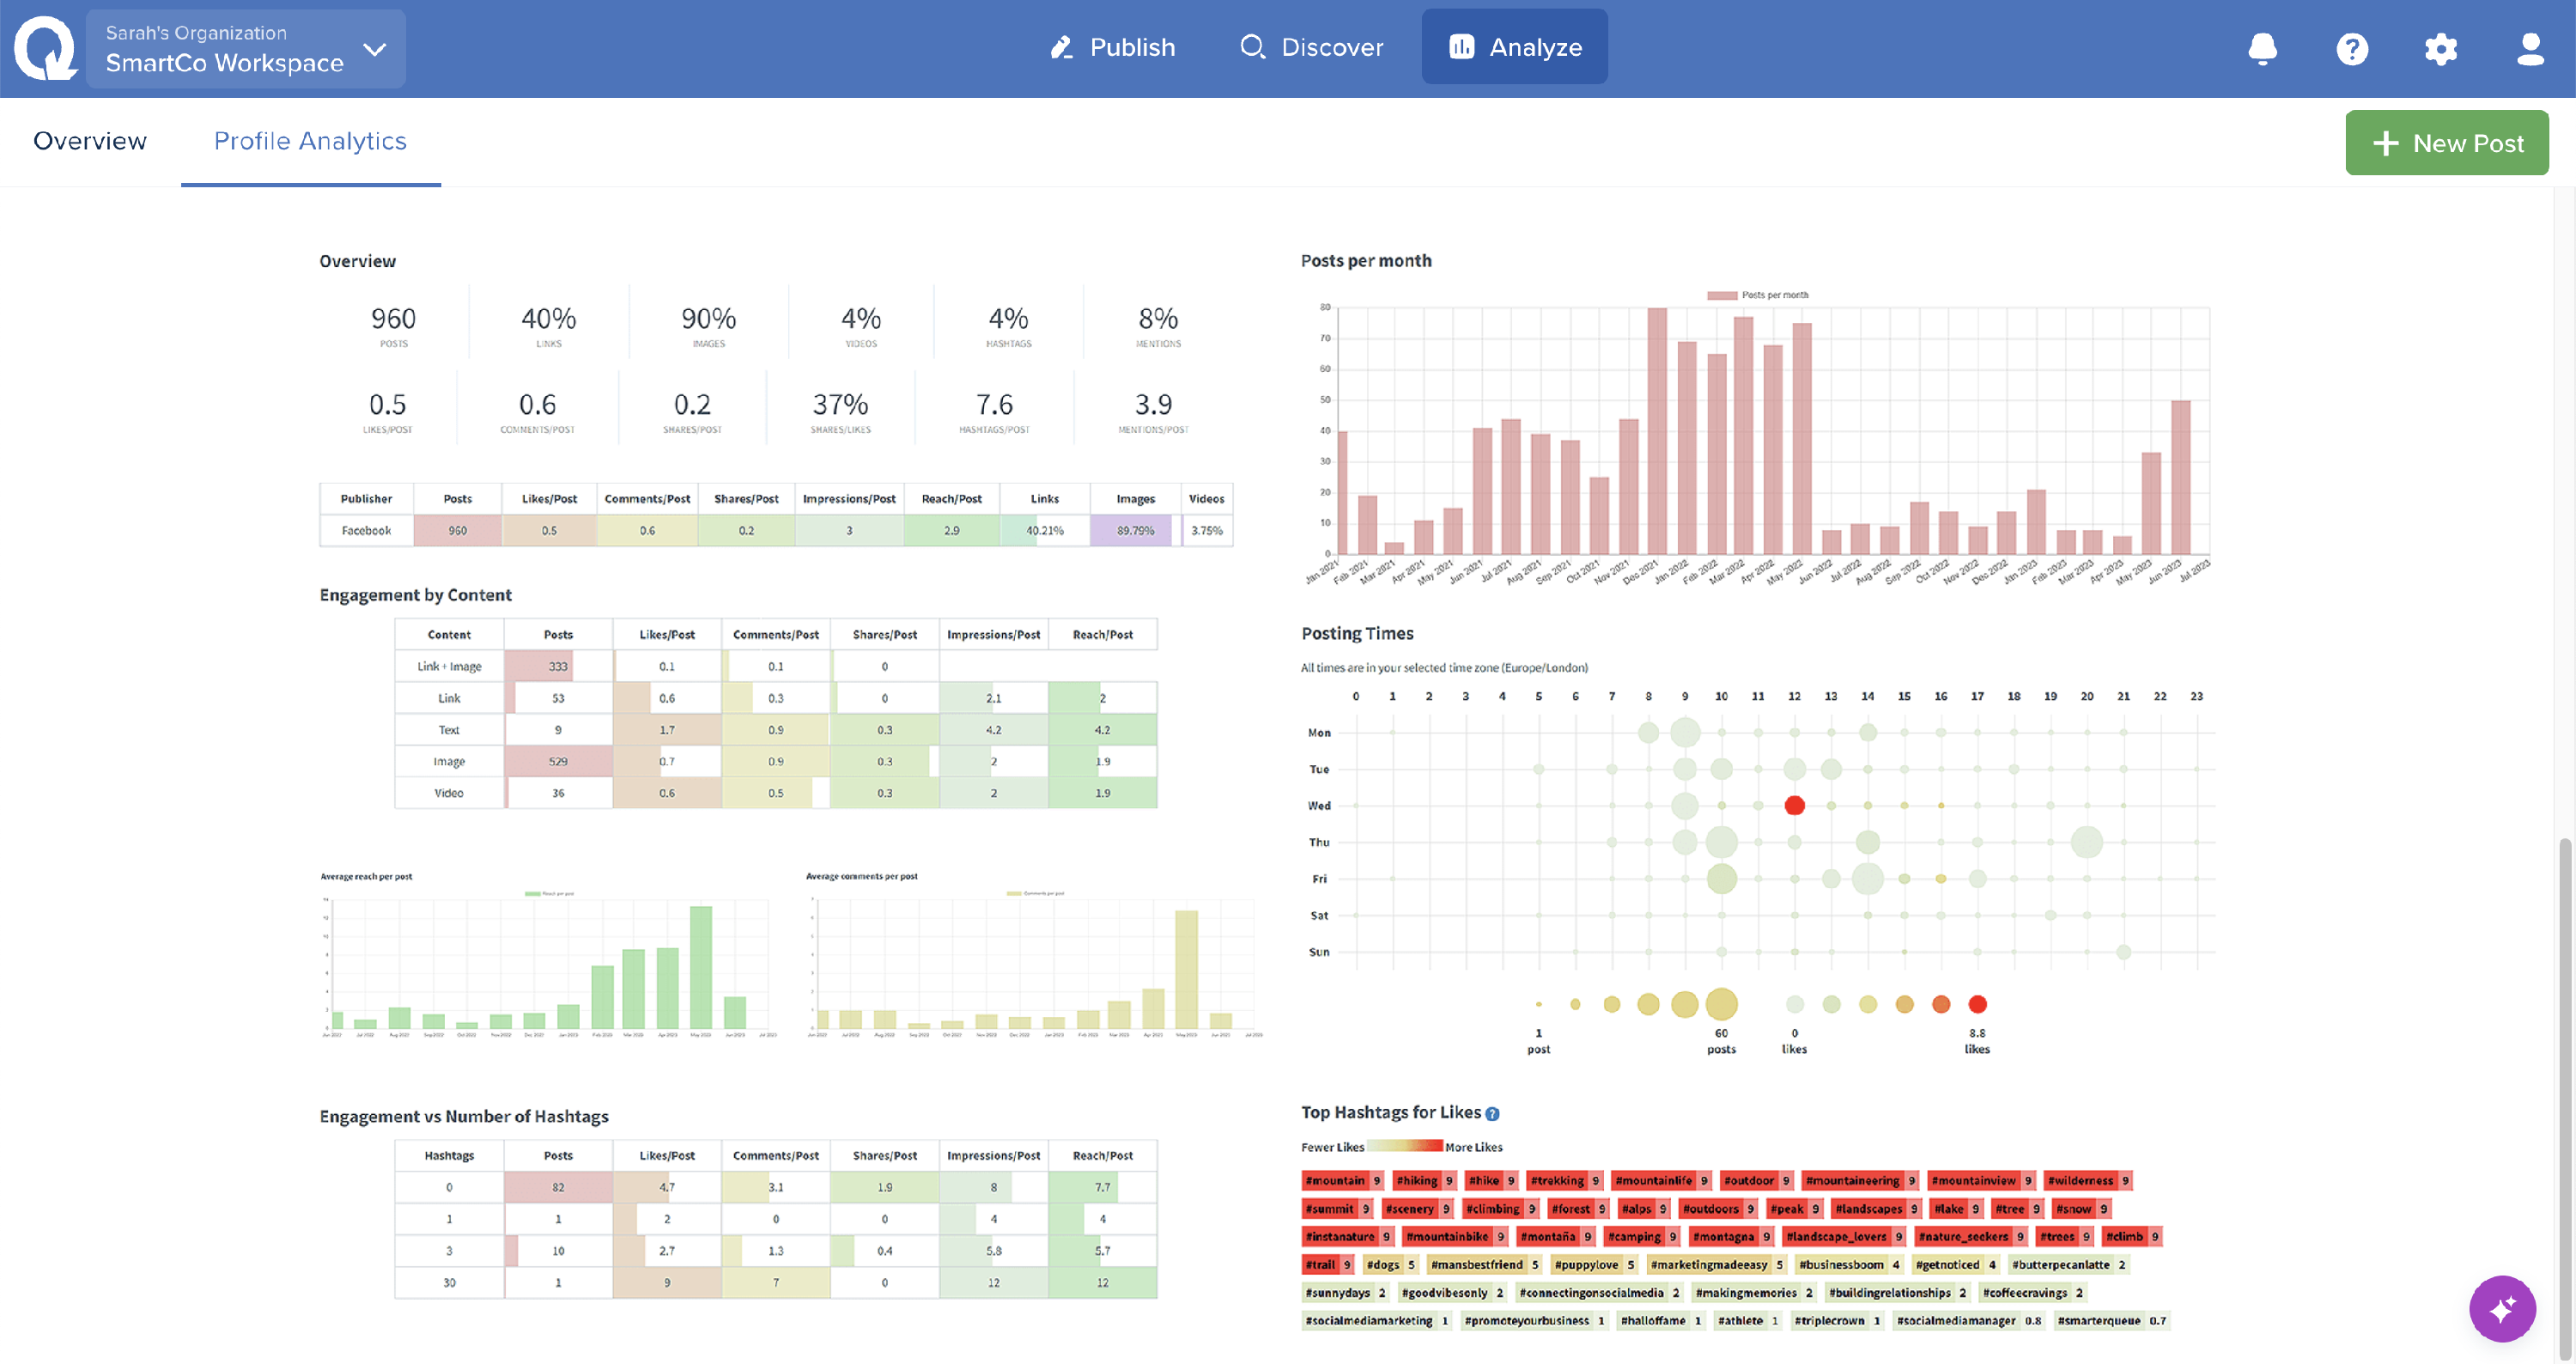This screenshot has width=2576, height=1364.
Task: Select the Profile Analytics tab
Action: tap(310, 141)
